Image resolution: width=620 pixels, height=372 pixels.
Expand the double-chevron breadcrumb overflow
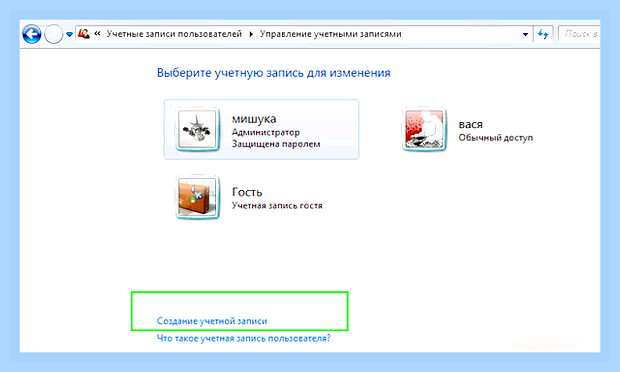point(97,34)
